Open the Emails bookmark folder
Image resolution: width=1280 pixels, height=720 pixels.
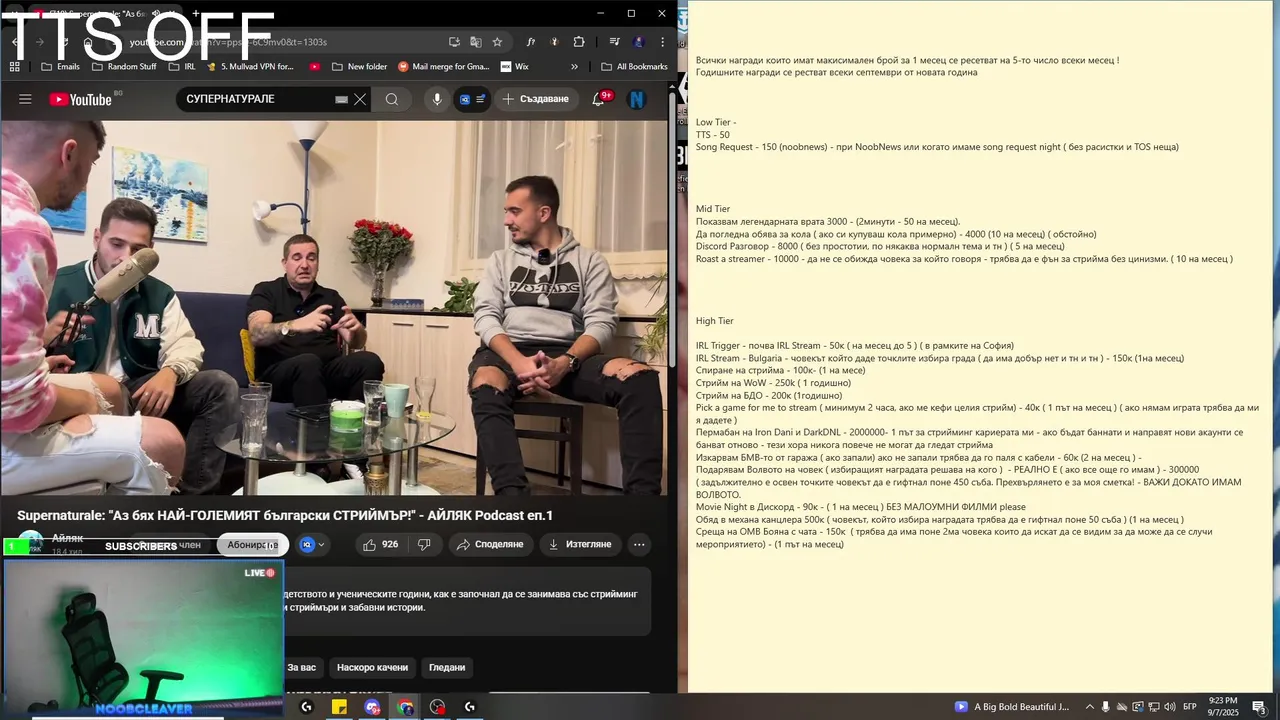click(60, 67)
